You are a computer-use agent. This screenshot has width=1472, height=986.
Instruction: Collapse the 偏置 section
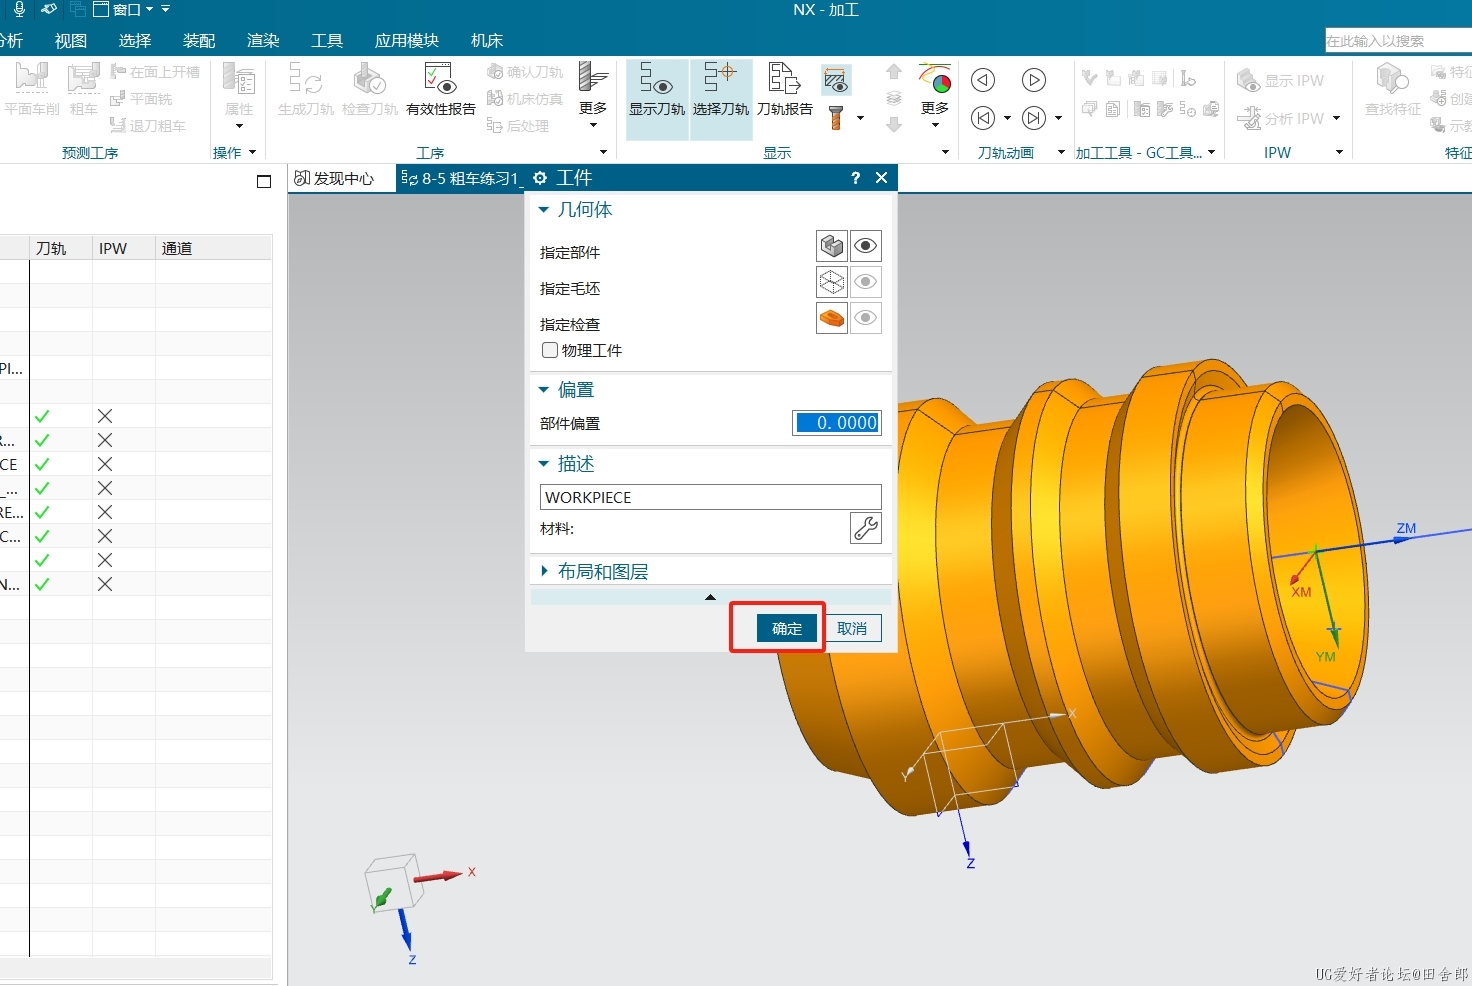click(544, 390)
